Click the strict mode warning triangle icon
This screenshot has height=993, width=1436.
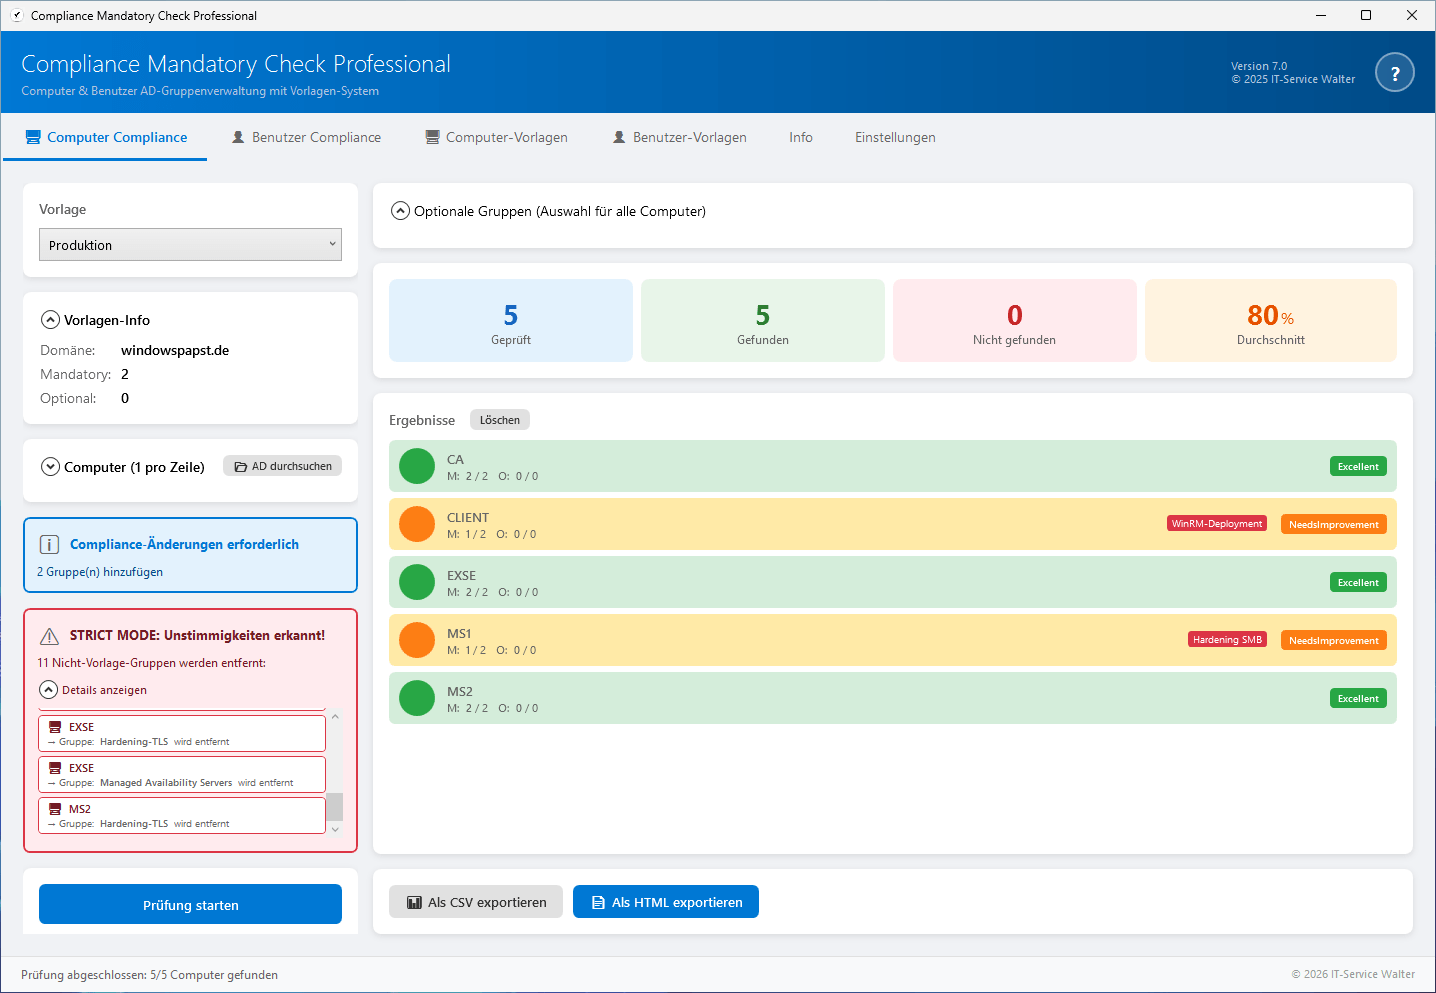[49, 636]
